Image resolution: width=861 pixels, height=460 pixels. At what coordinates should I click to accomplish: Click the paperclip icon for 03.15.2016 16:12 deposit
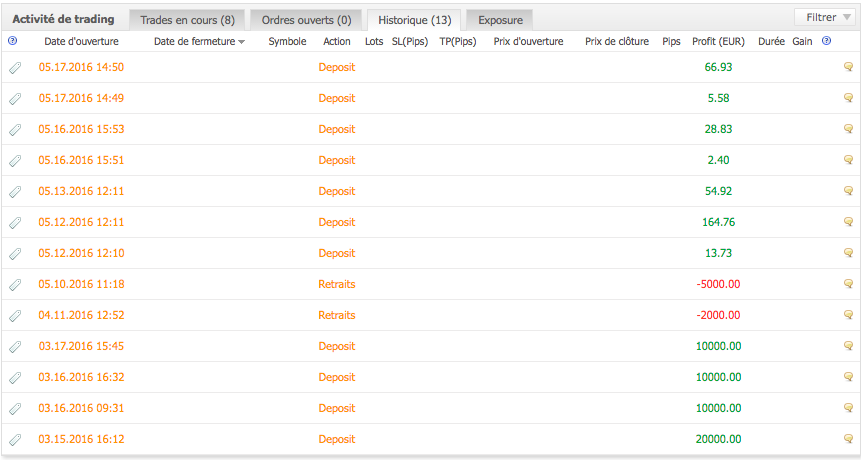click(14, 440)
